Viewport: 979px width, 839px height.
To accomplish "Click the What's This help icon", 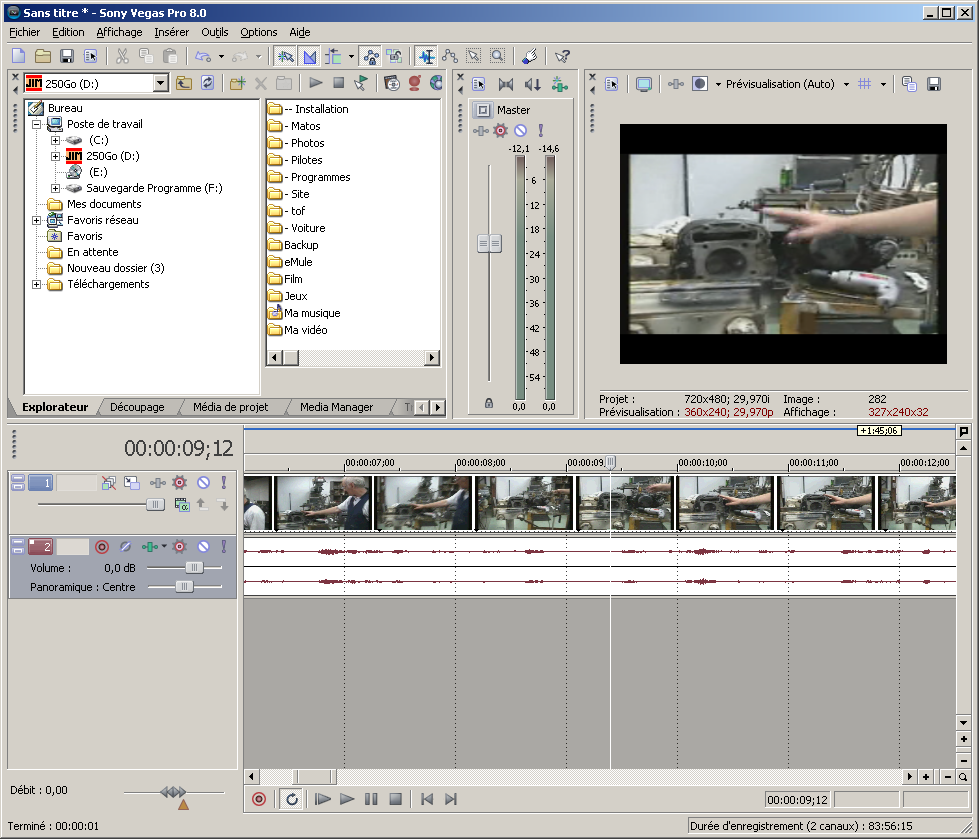I will (562, 57).
